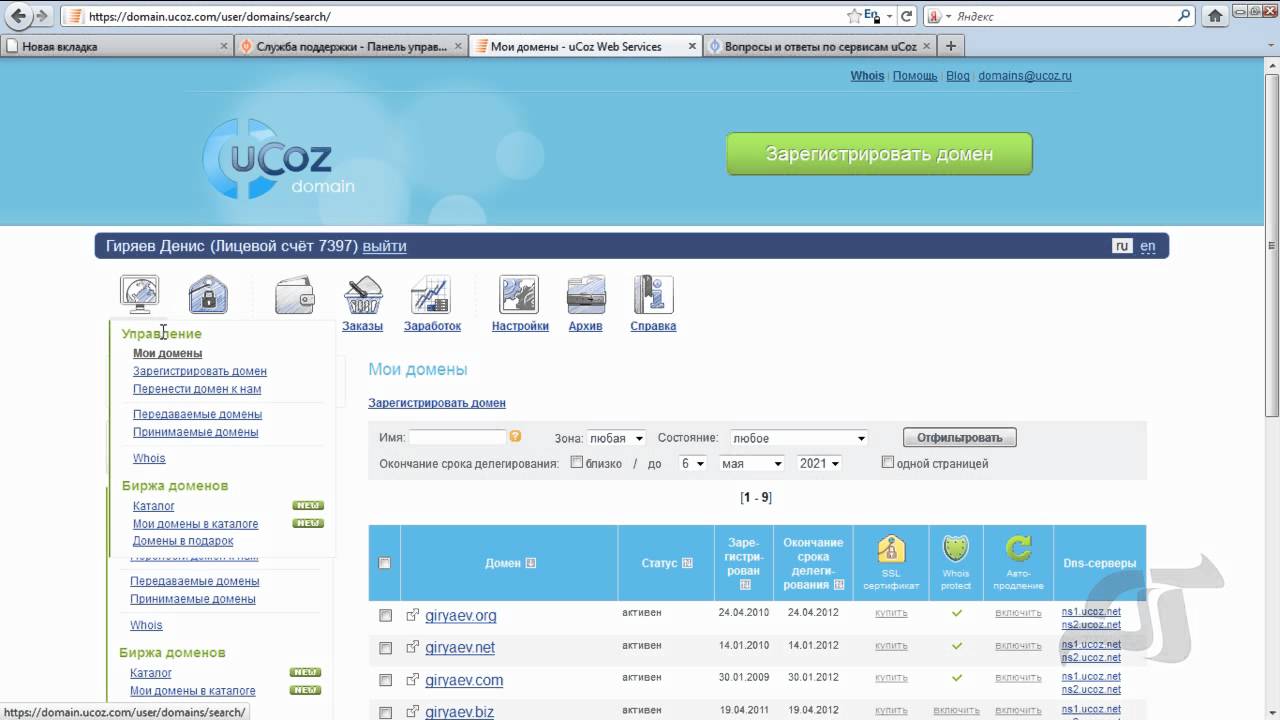Open giryaev.org in new window icon
This screenshot has width=1280, height=720.
[x=412, y=615]
